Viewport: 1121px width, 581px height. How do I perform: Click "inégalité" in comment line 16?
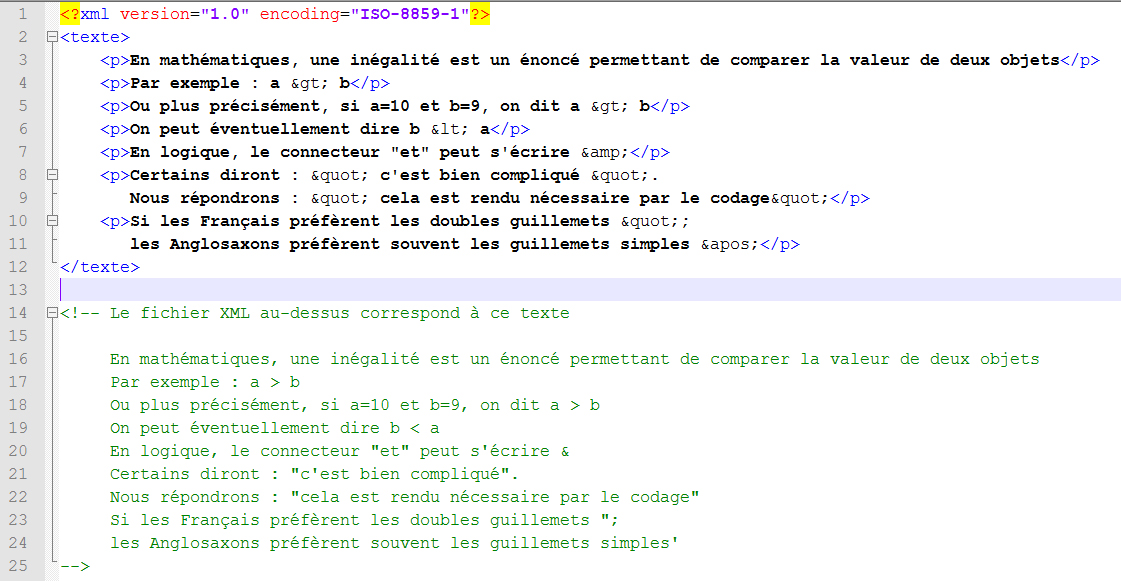(x=375, y=359)
